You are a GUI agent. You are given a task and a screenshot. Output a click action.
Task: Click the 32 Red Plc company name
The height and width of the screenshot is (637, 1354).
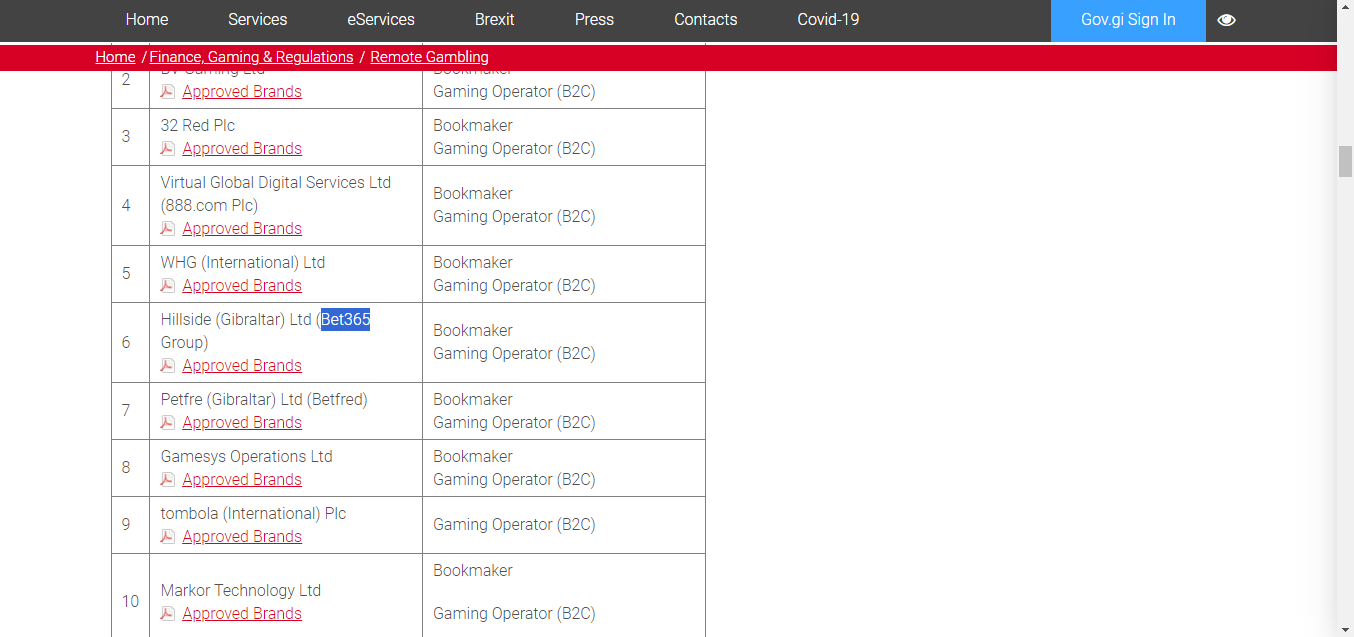(x=198, y=125)
